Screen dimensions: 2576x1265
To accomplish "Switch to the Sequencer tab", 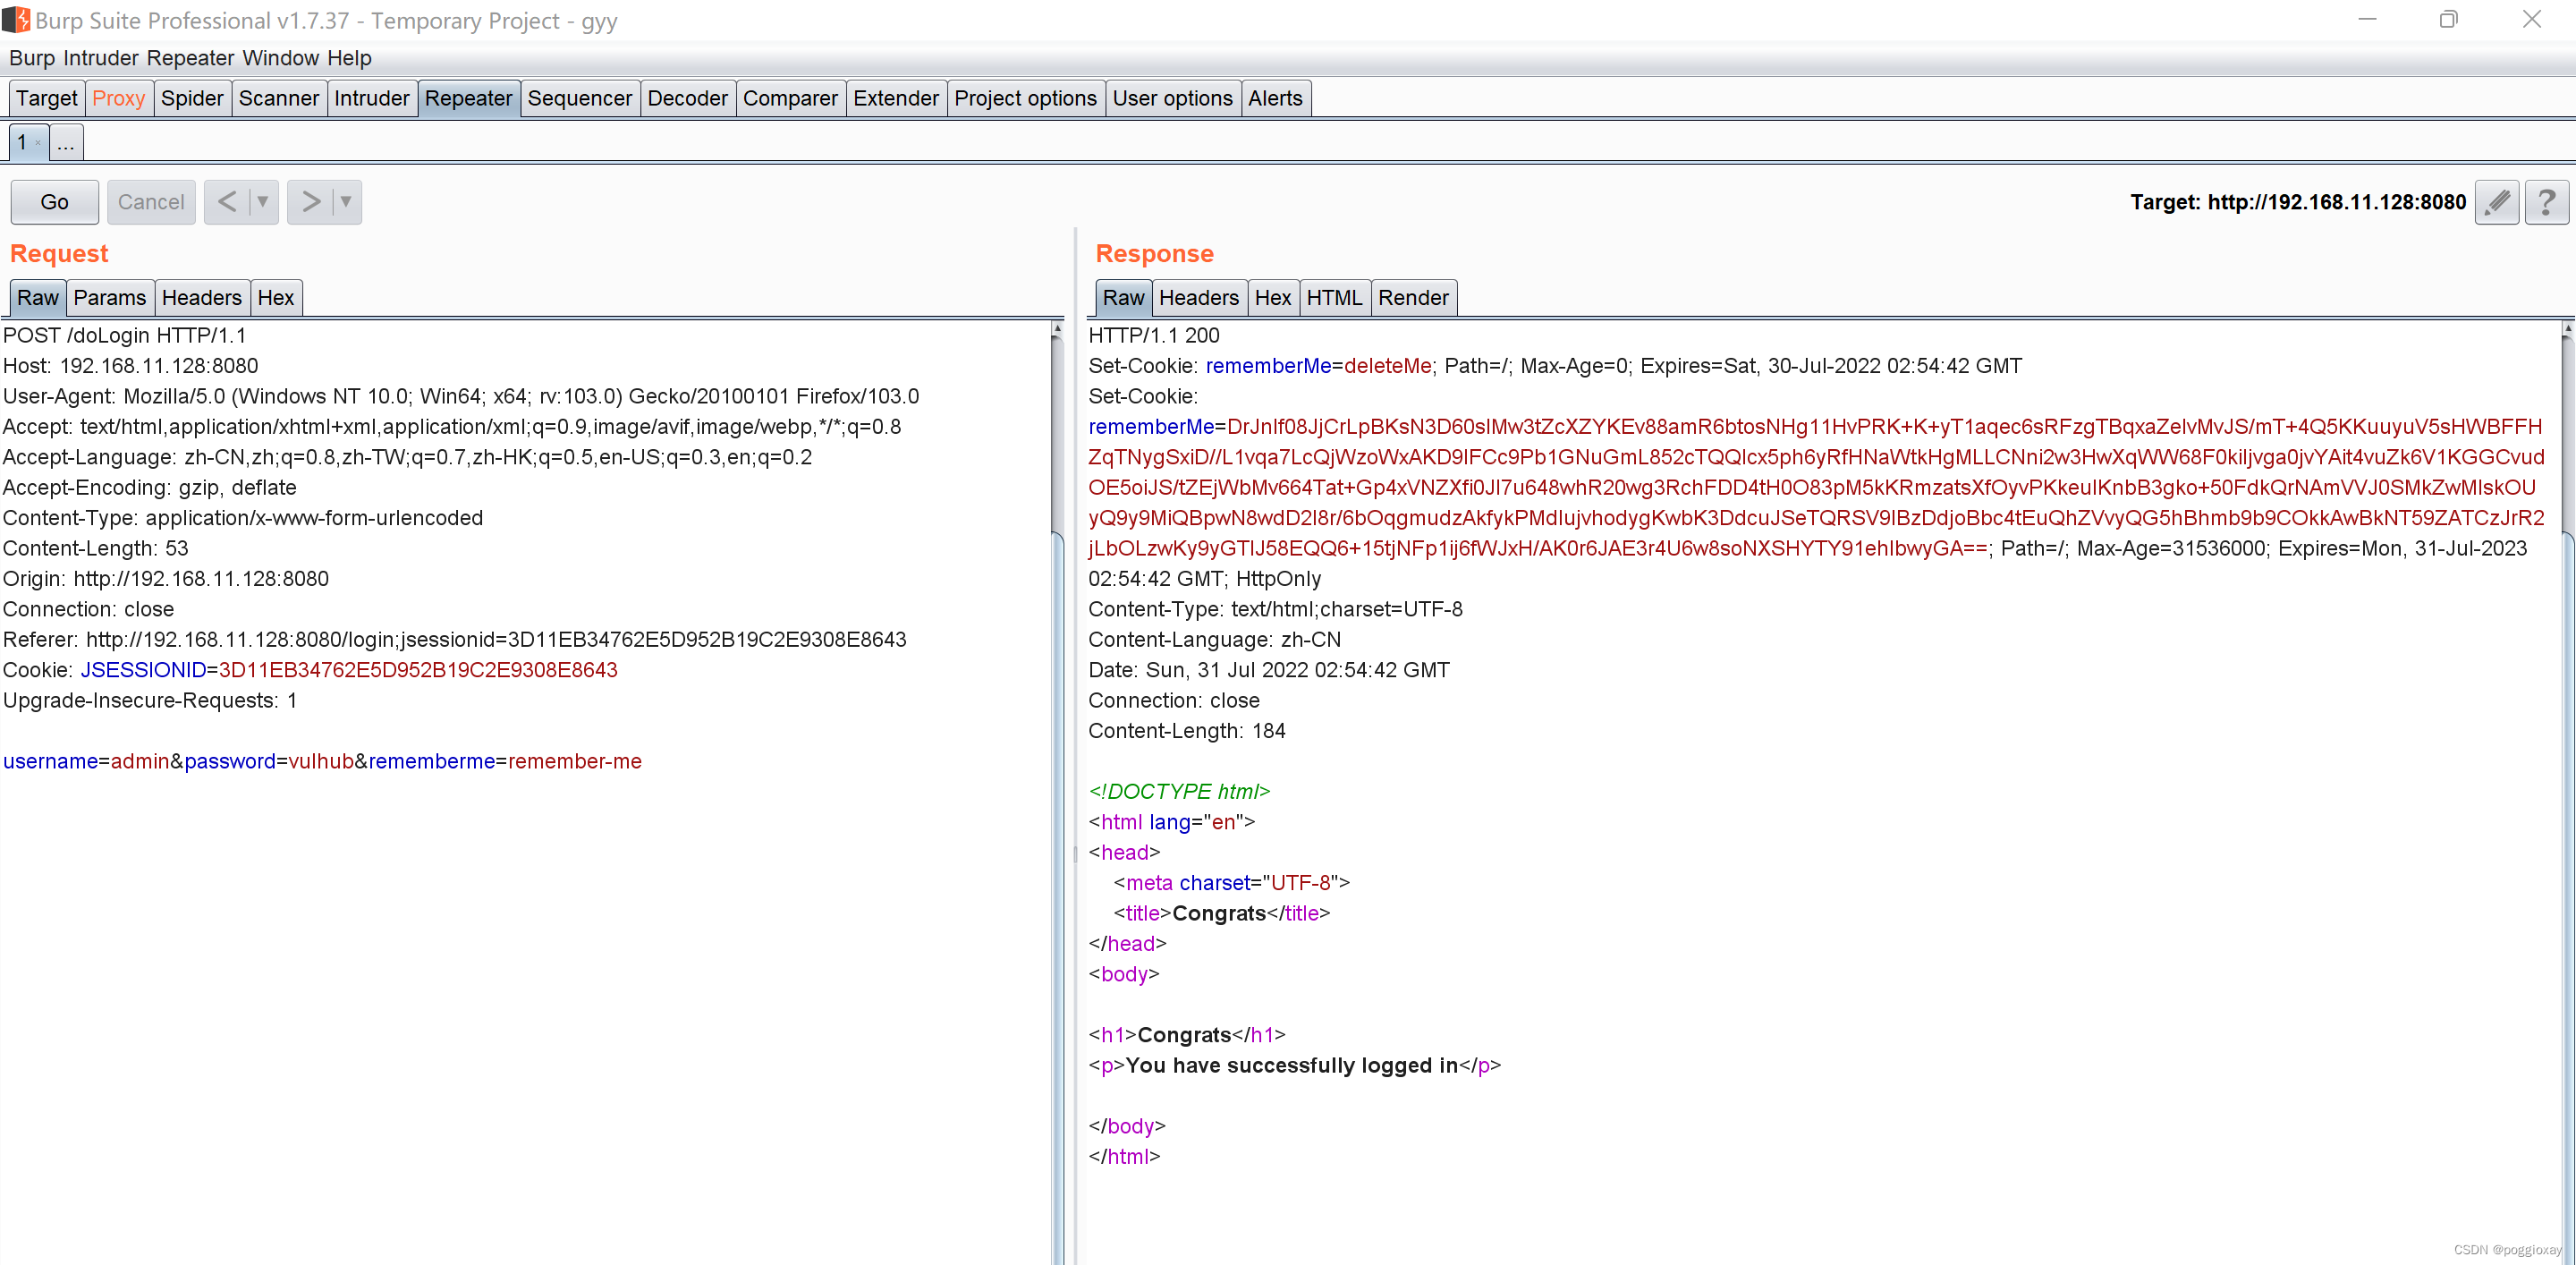I will coord(580,98).
